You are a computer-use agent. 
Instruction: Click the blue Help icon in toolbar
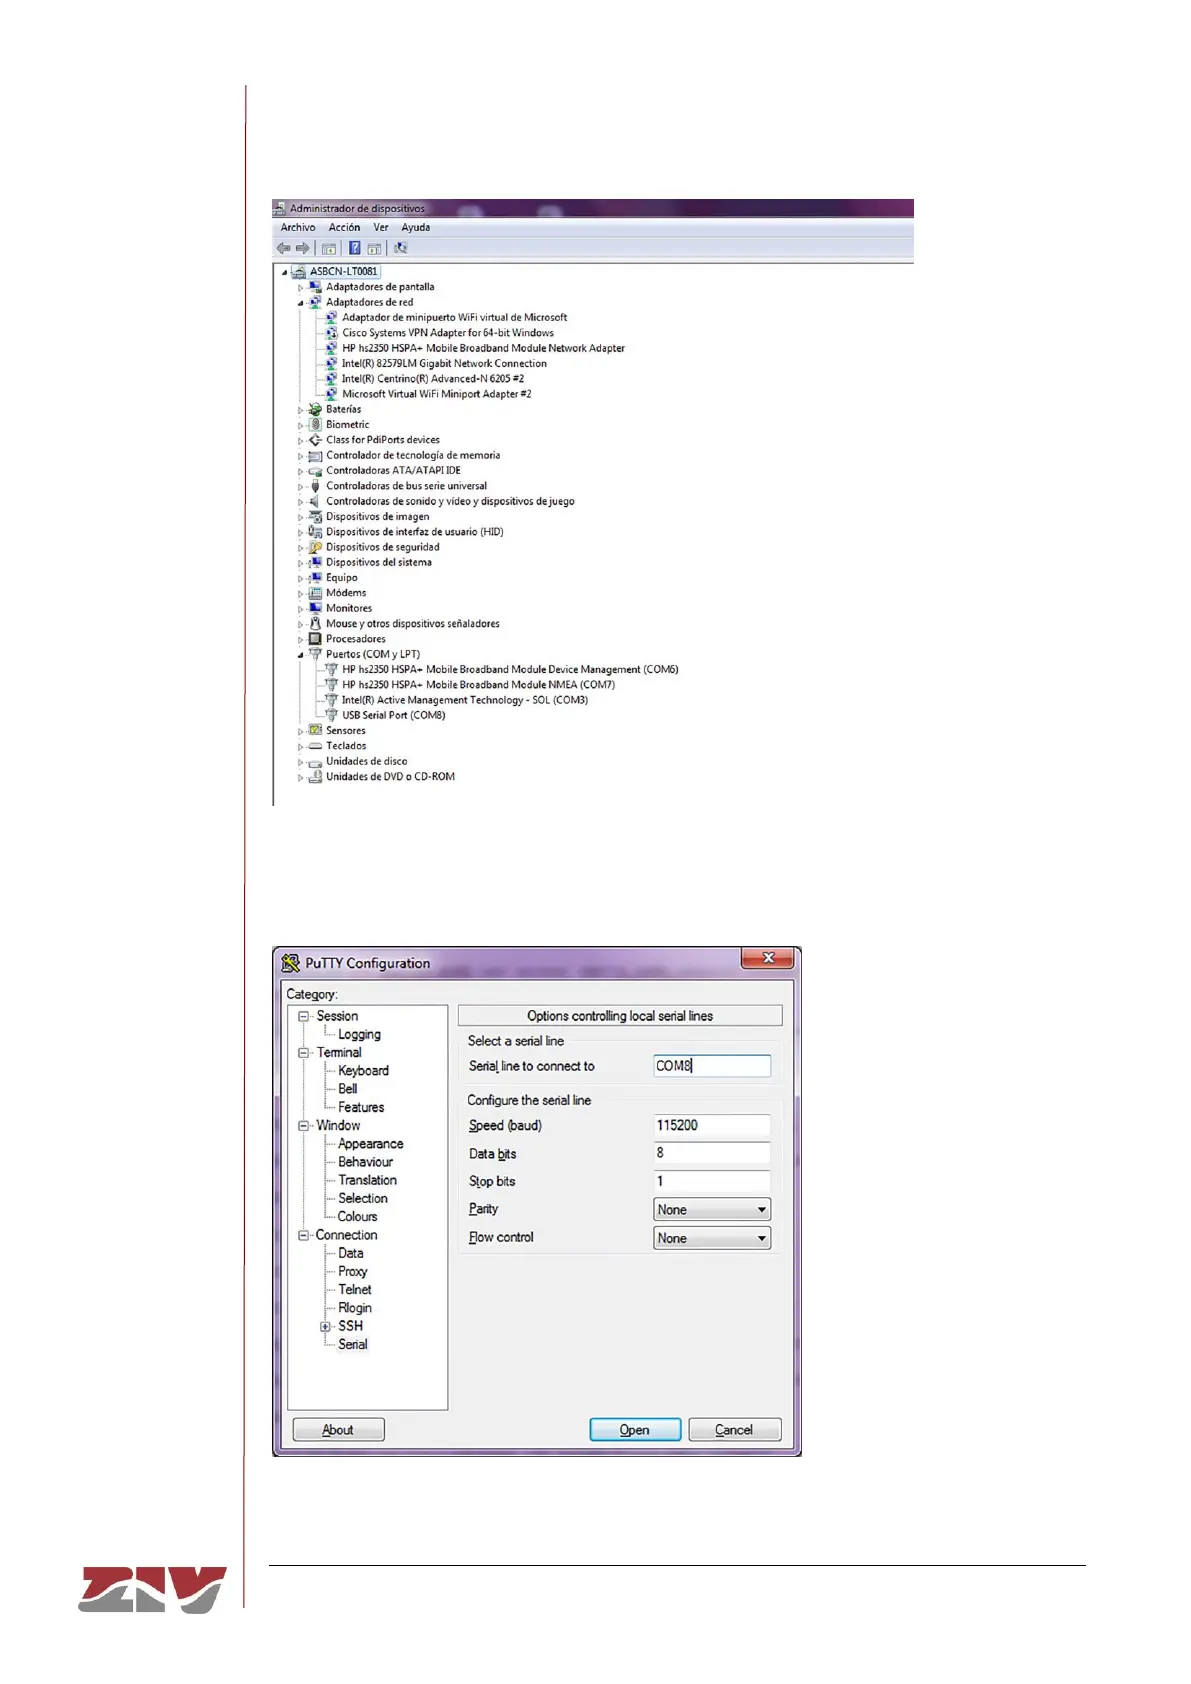coord(354,248)
